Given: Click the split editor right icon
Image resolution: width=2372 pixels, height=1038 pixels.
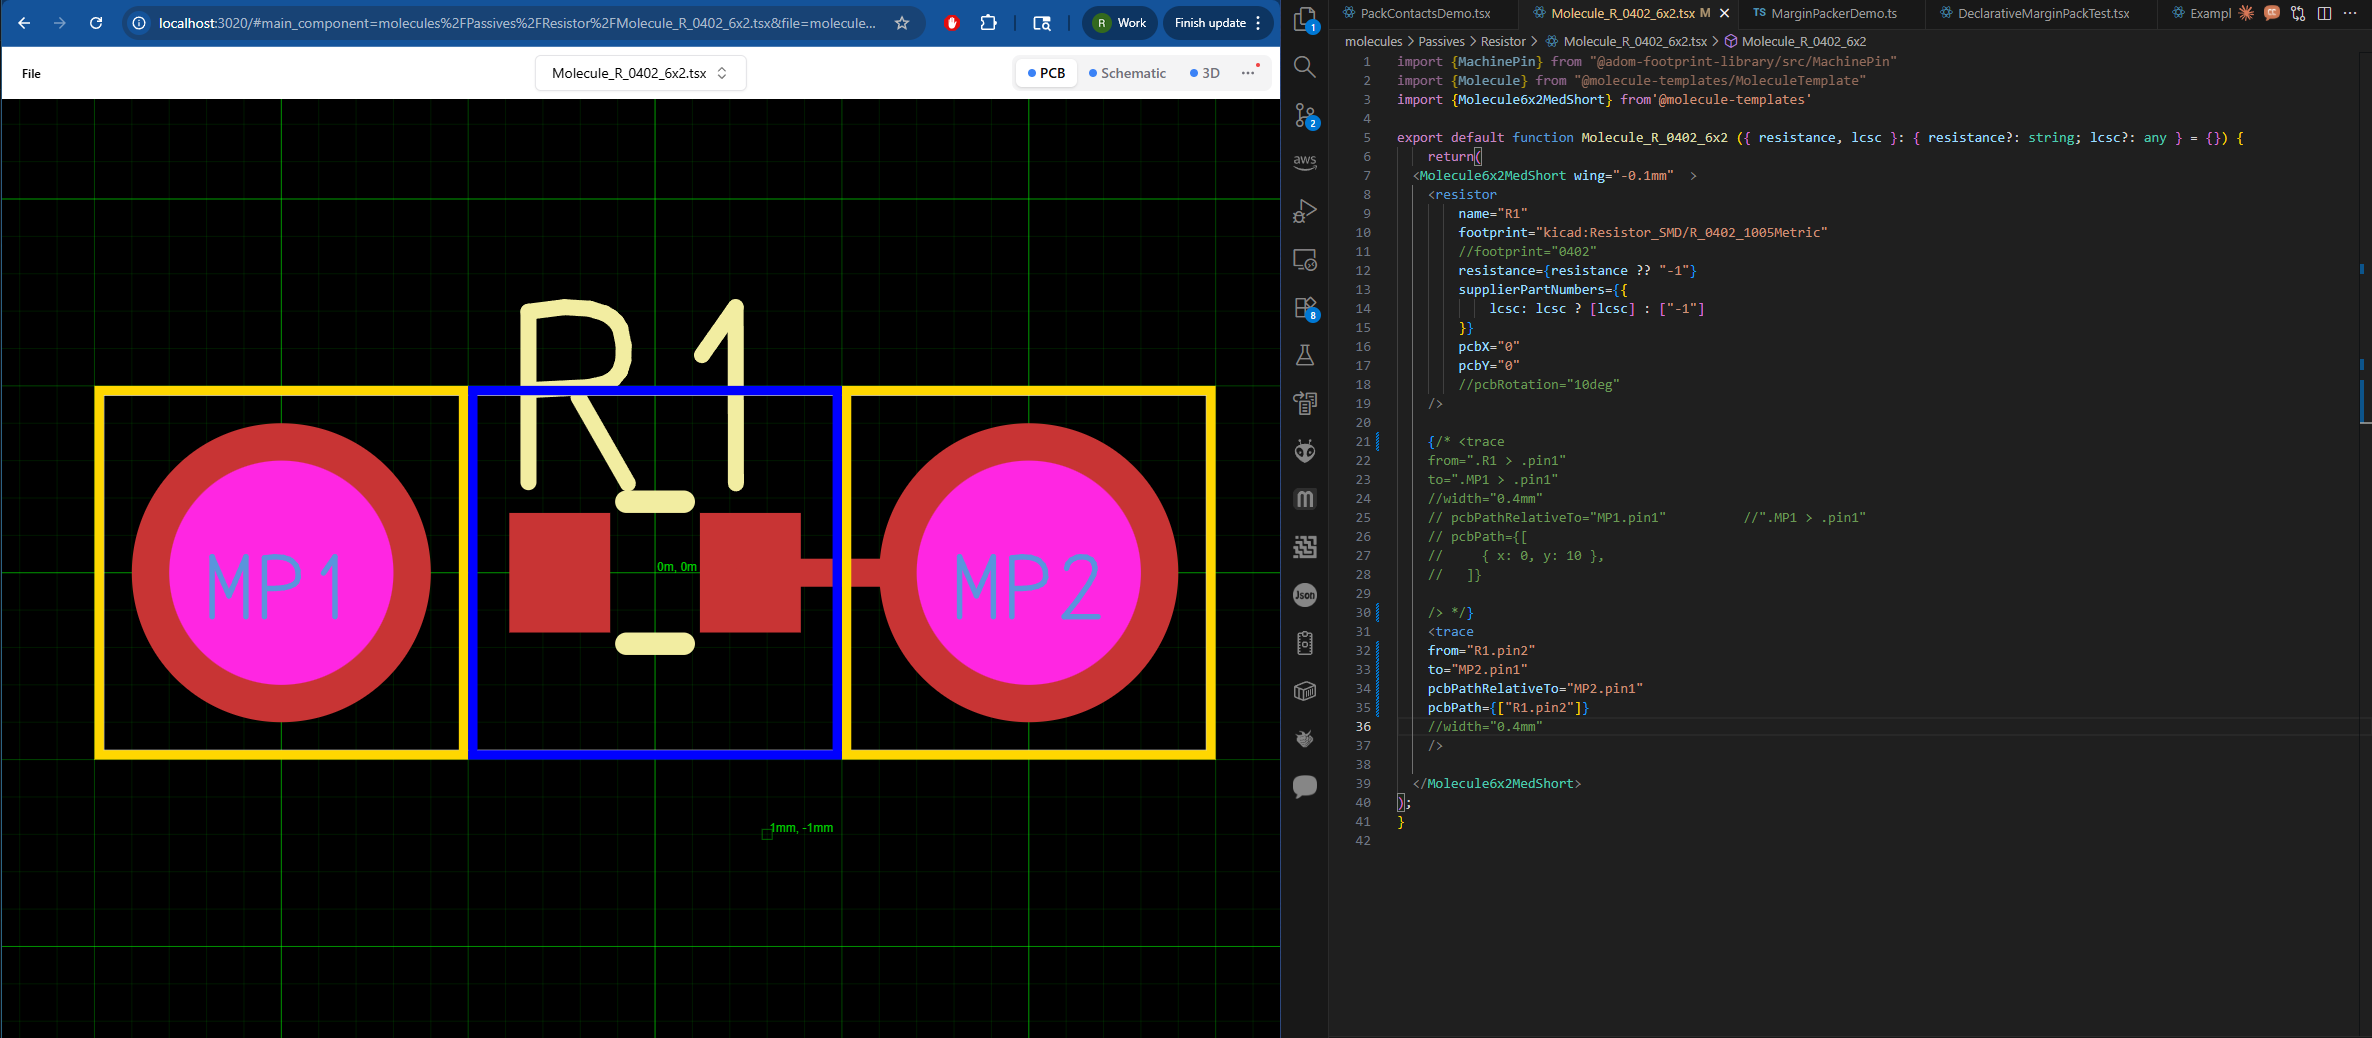Looking at the screenshot, I should click(2324, 13).
